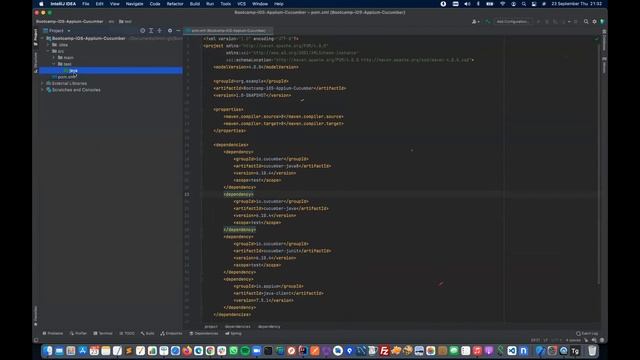The width and height of the screenshot is (640, 360).
Task: Open the Navigate menu
Action: pos(134,4)
